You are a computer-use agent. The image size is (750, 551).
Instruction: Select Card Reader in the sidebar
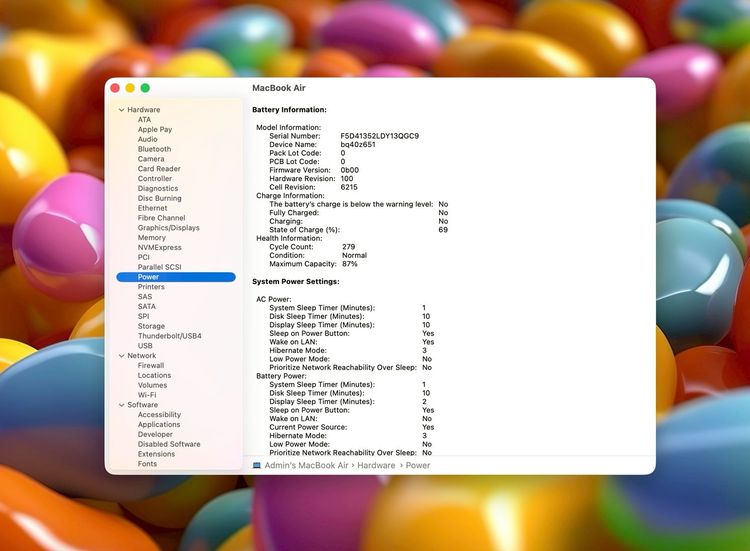159,169
